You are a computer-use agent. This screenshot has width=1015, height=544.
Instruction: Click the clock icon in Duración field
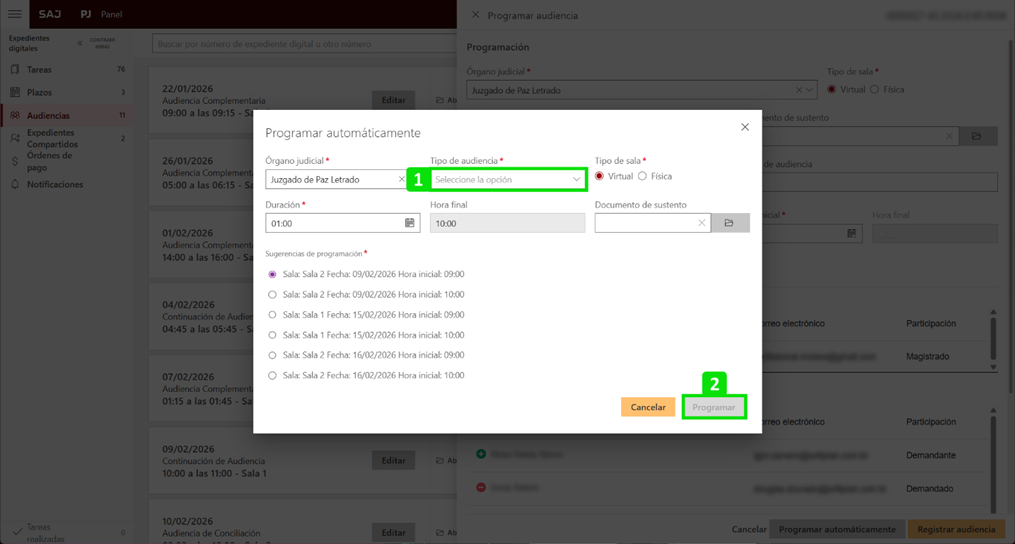409,223
